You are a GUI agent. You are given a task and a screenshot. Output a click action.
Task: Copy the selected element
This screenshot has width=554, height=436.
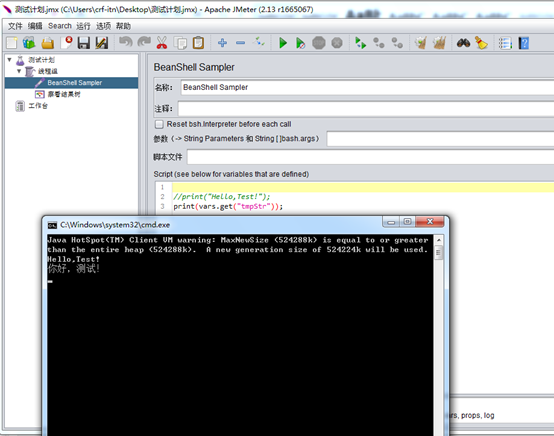pos(181,43)
